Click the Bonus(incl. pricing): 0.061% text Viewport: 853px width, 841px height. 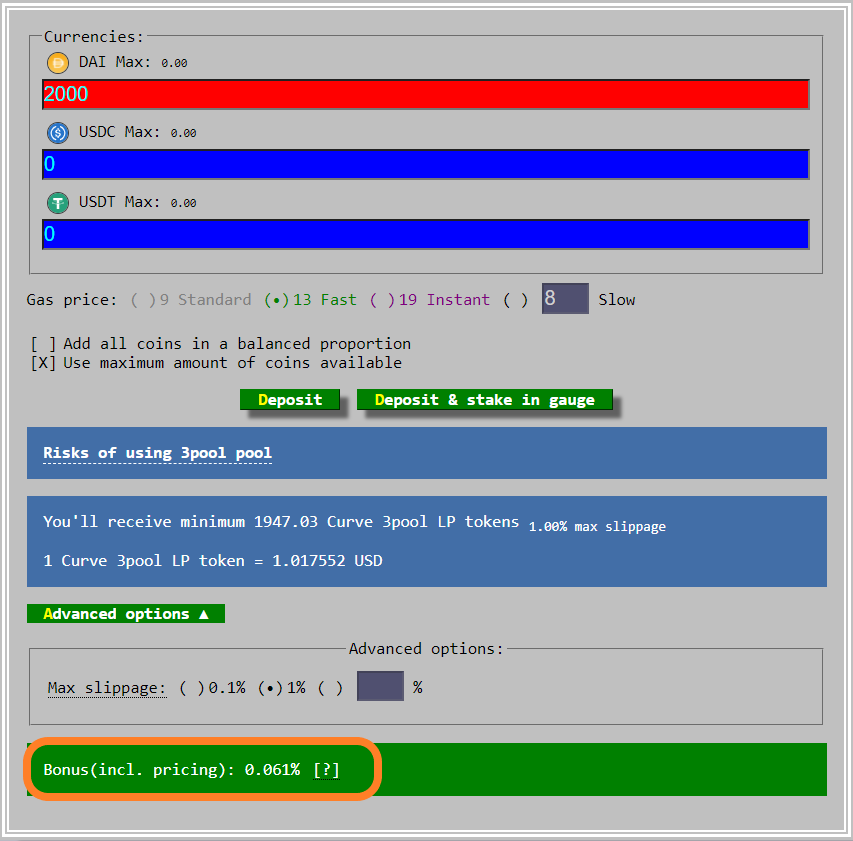[172, 770]
